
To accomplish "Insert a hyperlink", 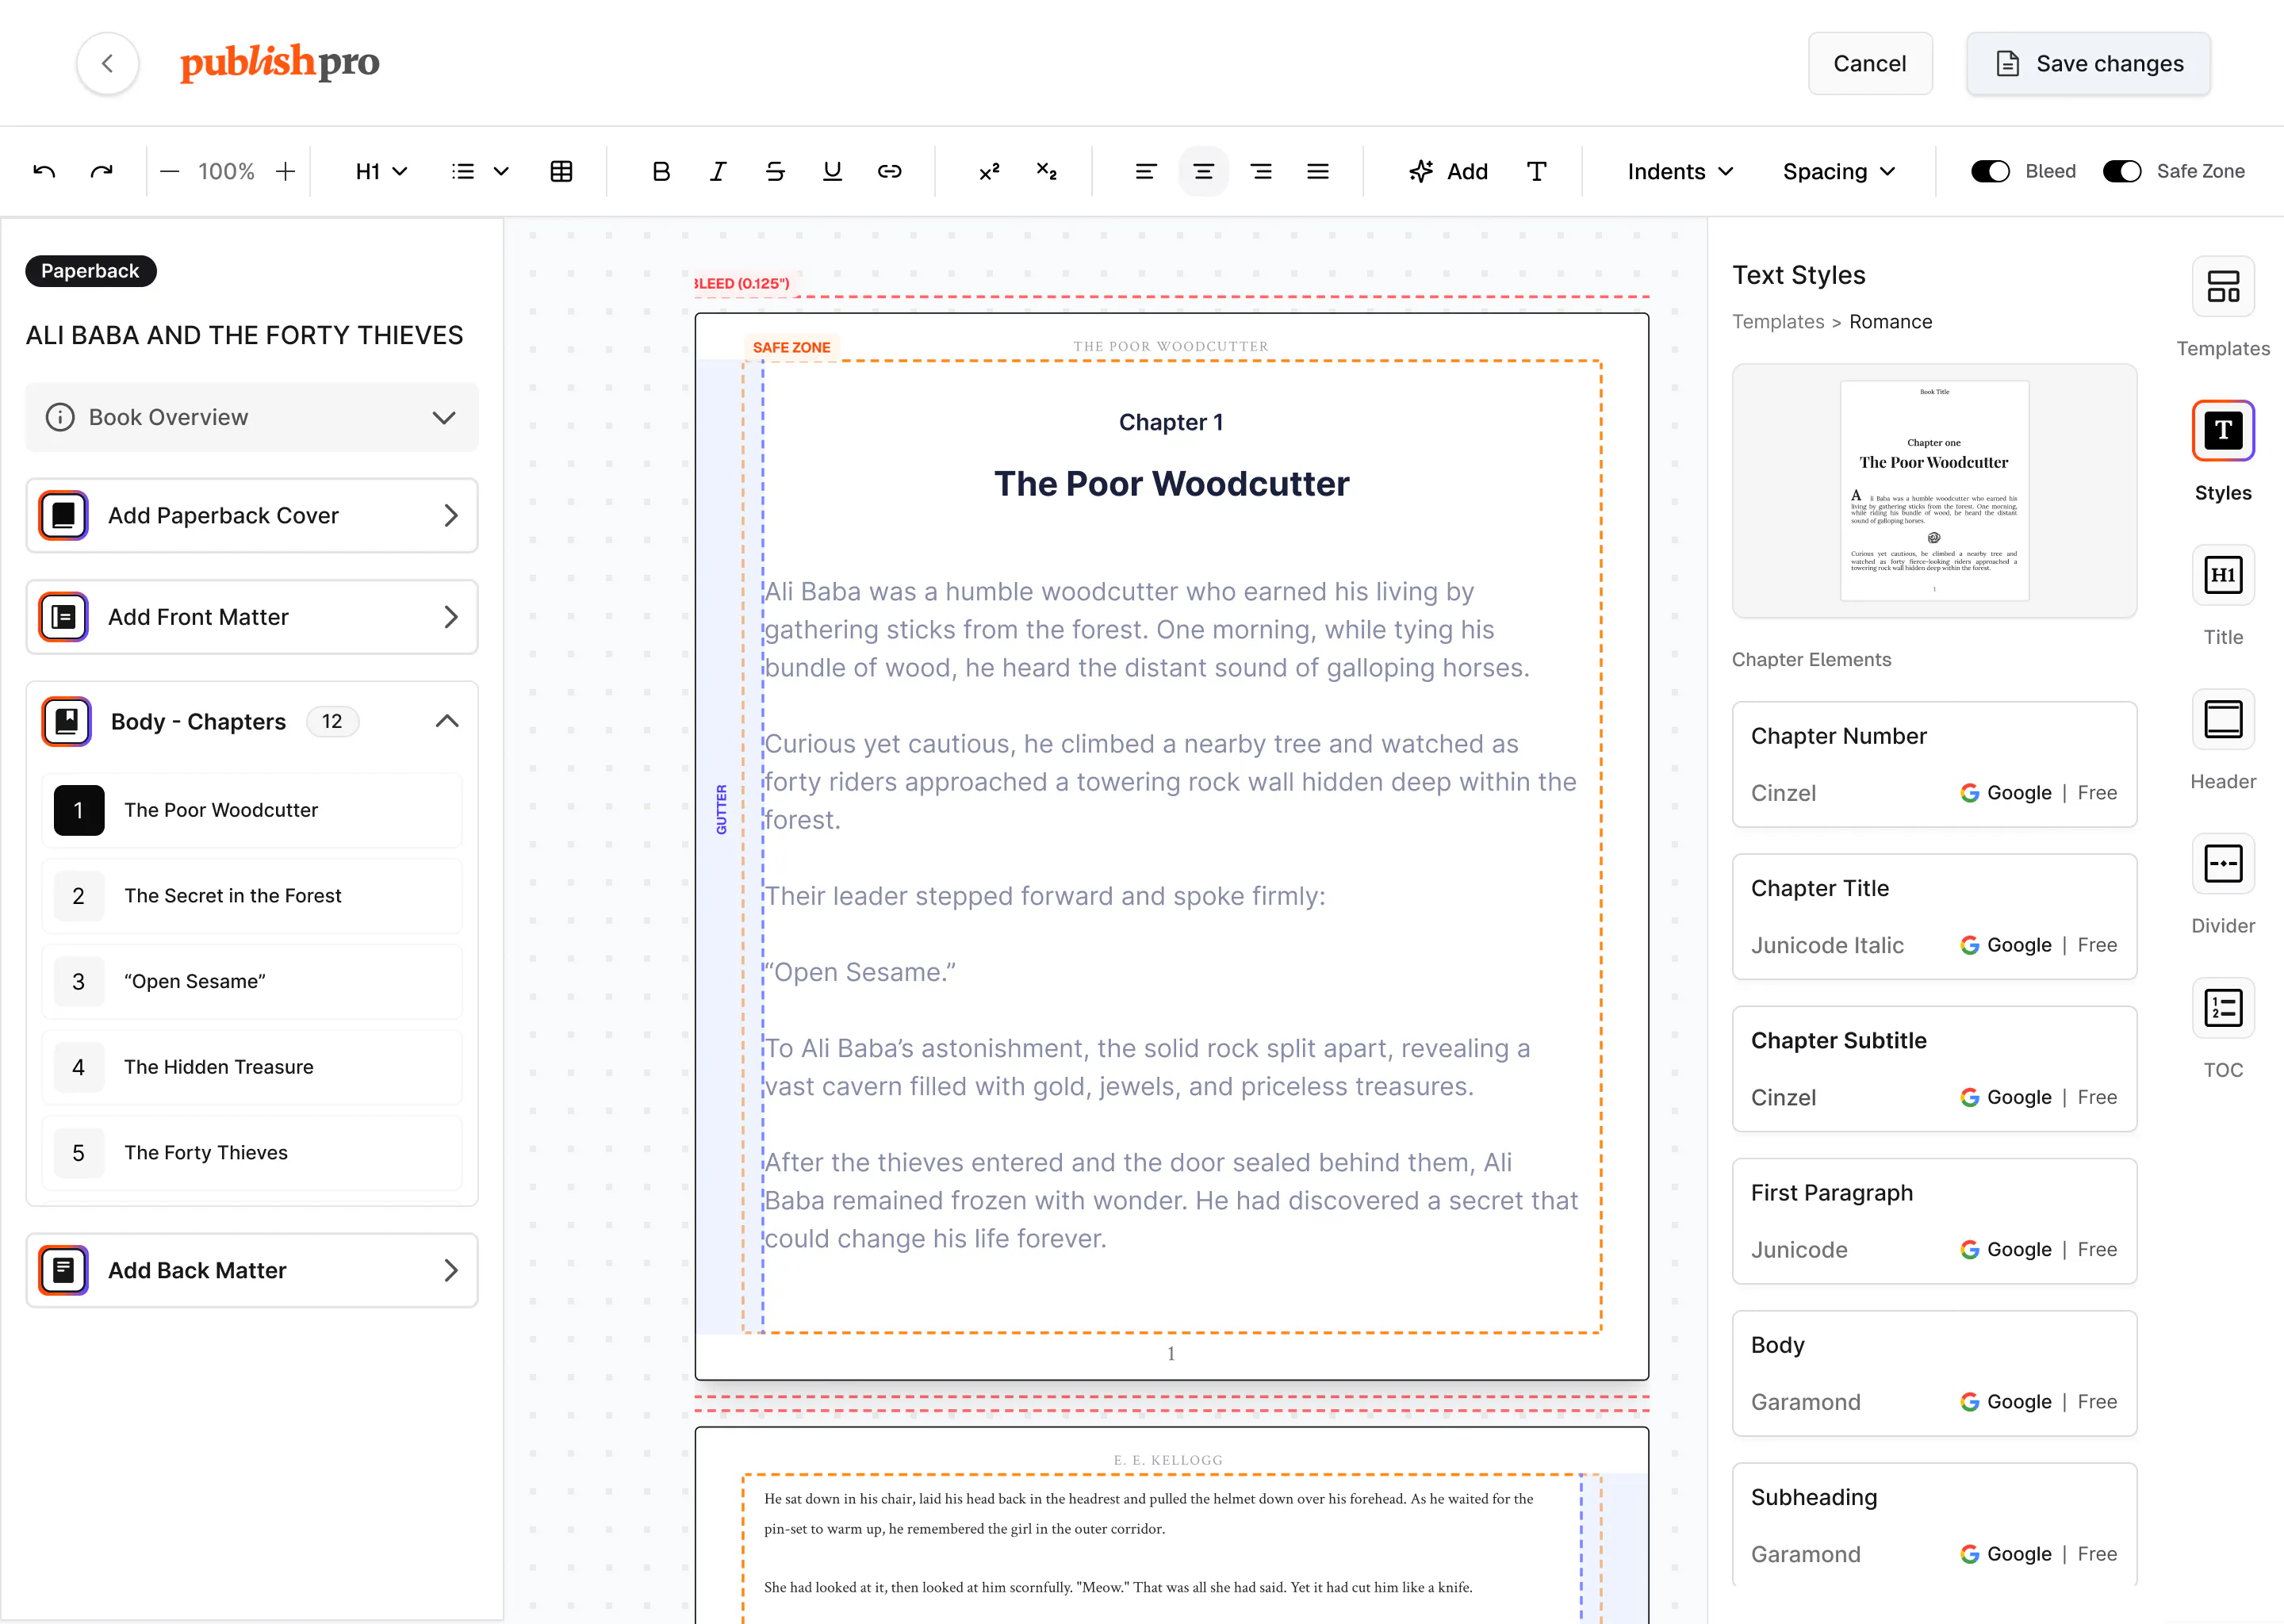I will tap(889, 171).
